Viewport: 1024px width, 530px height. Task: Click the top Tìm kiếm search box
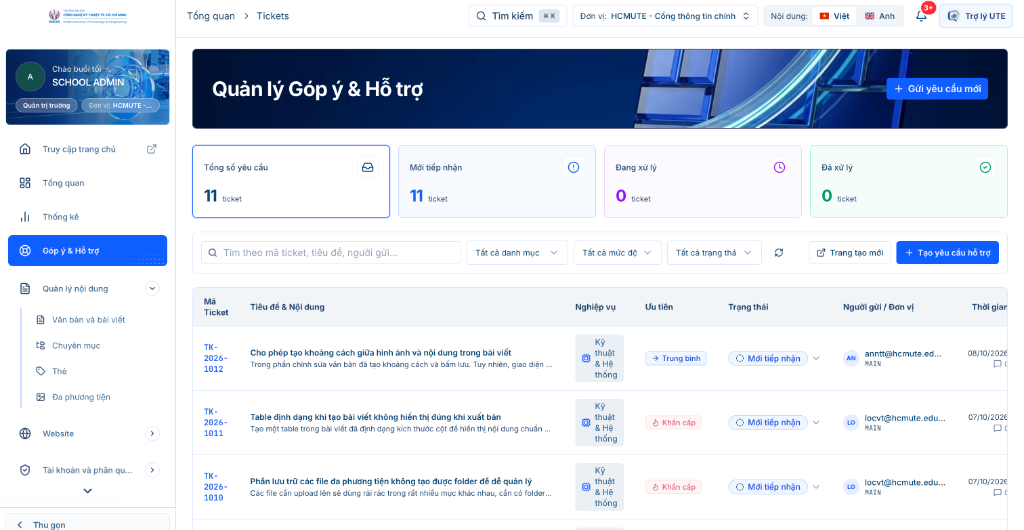tap(517, 16)
